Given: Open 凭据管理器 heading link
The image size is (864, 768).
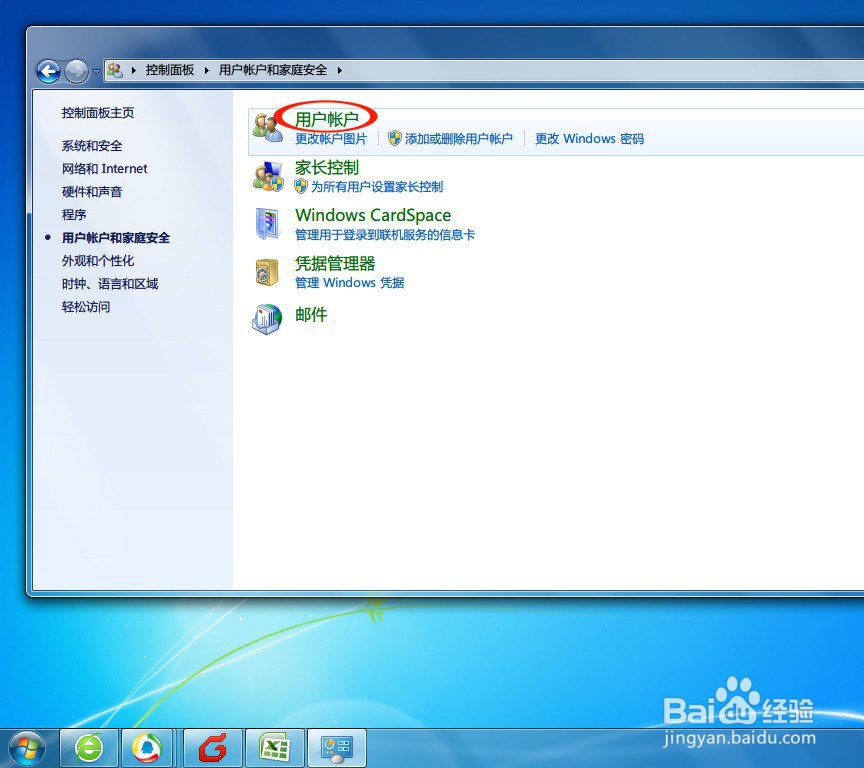Looking at the screenshot, I should pyautogui.click(x=335, y=263).
